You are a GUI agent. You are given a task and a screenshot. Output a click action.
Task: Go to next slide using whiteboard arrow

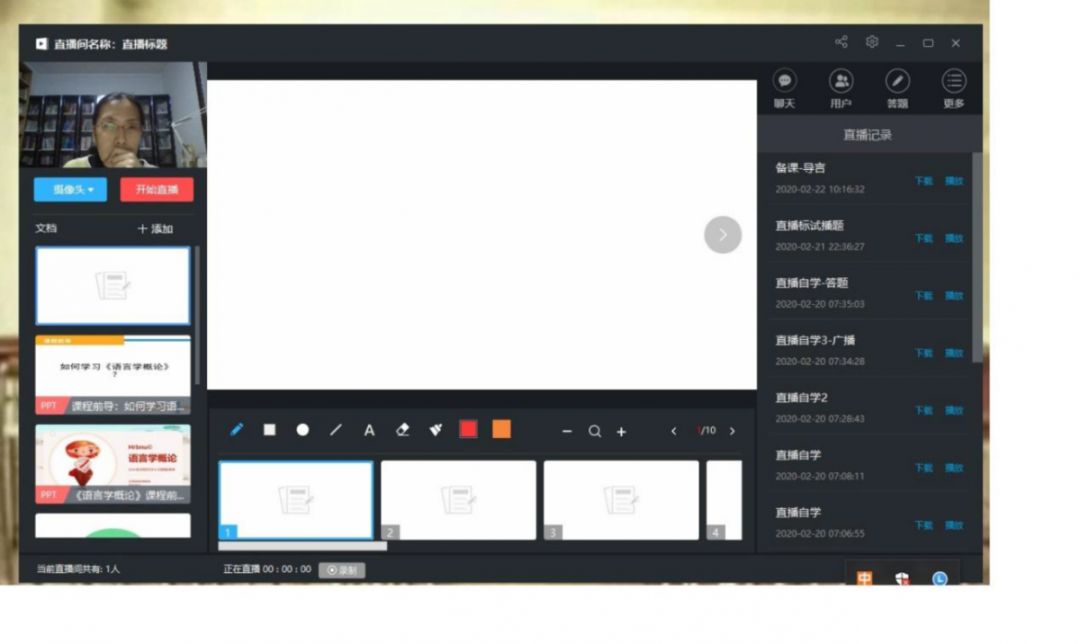pos(723,235)
